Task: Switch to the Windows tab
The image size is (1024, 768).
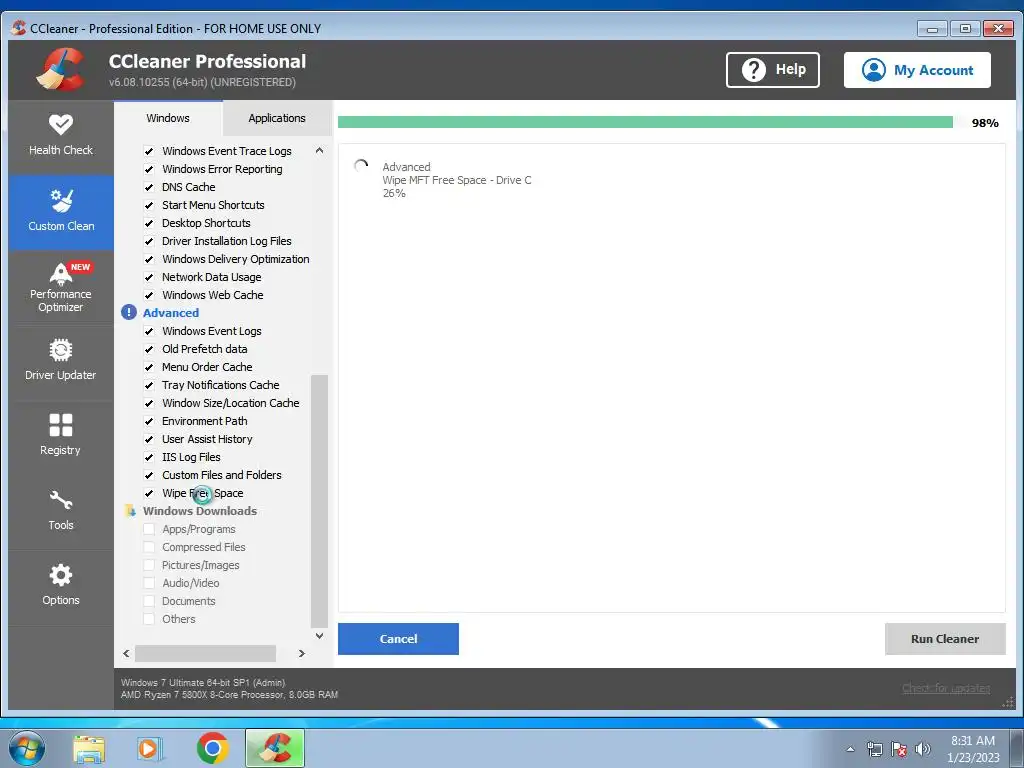Action: click(x=168, y=118)
